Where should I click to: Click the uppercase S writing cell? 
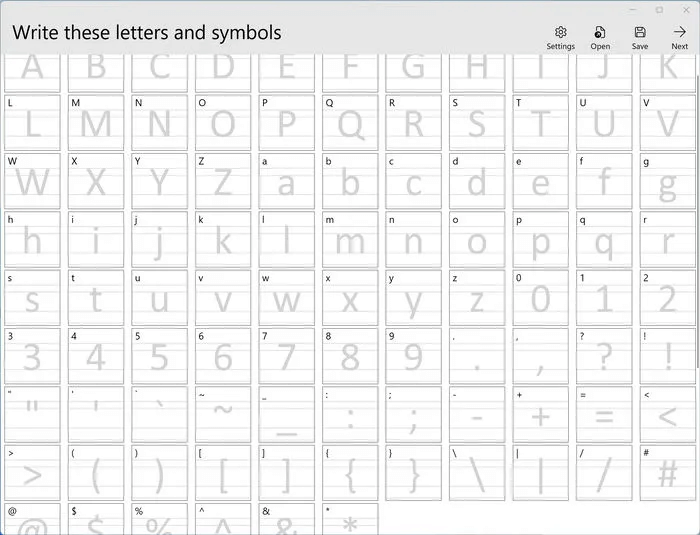(x=477, y=122)
